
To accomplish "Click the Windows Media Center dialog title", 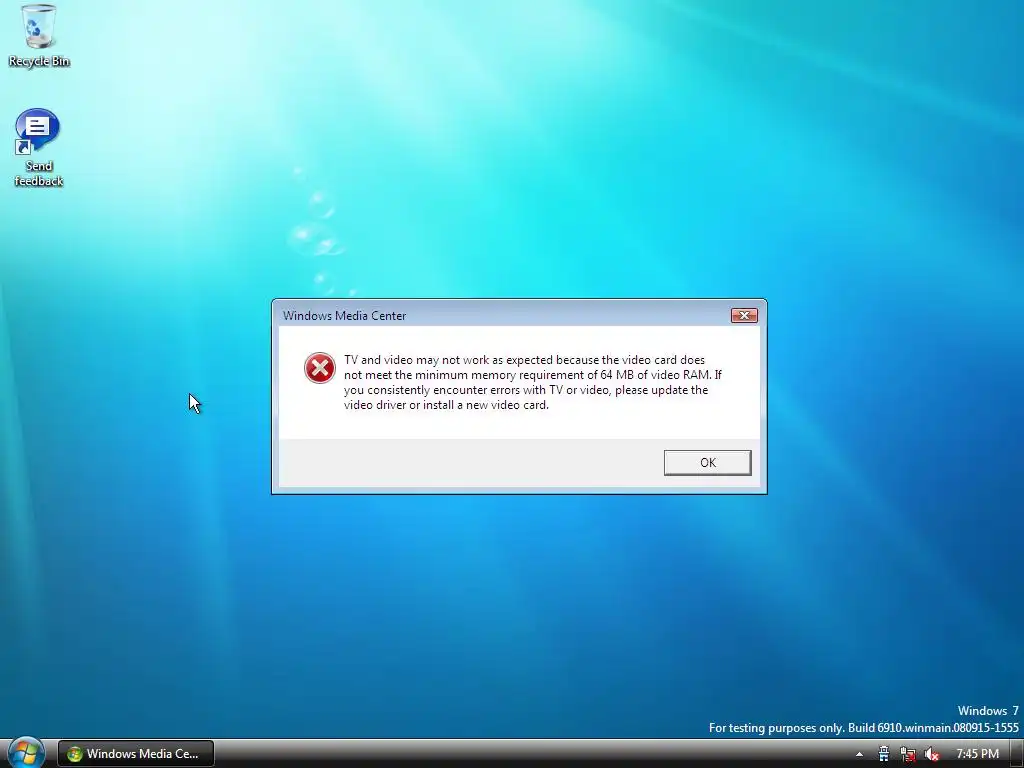I will (x=344, y=315).
